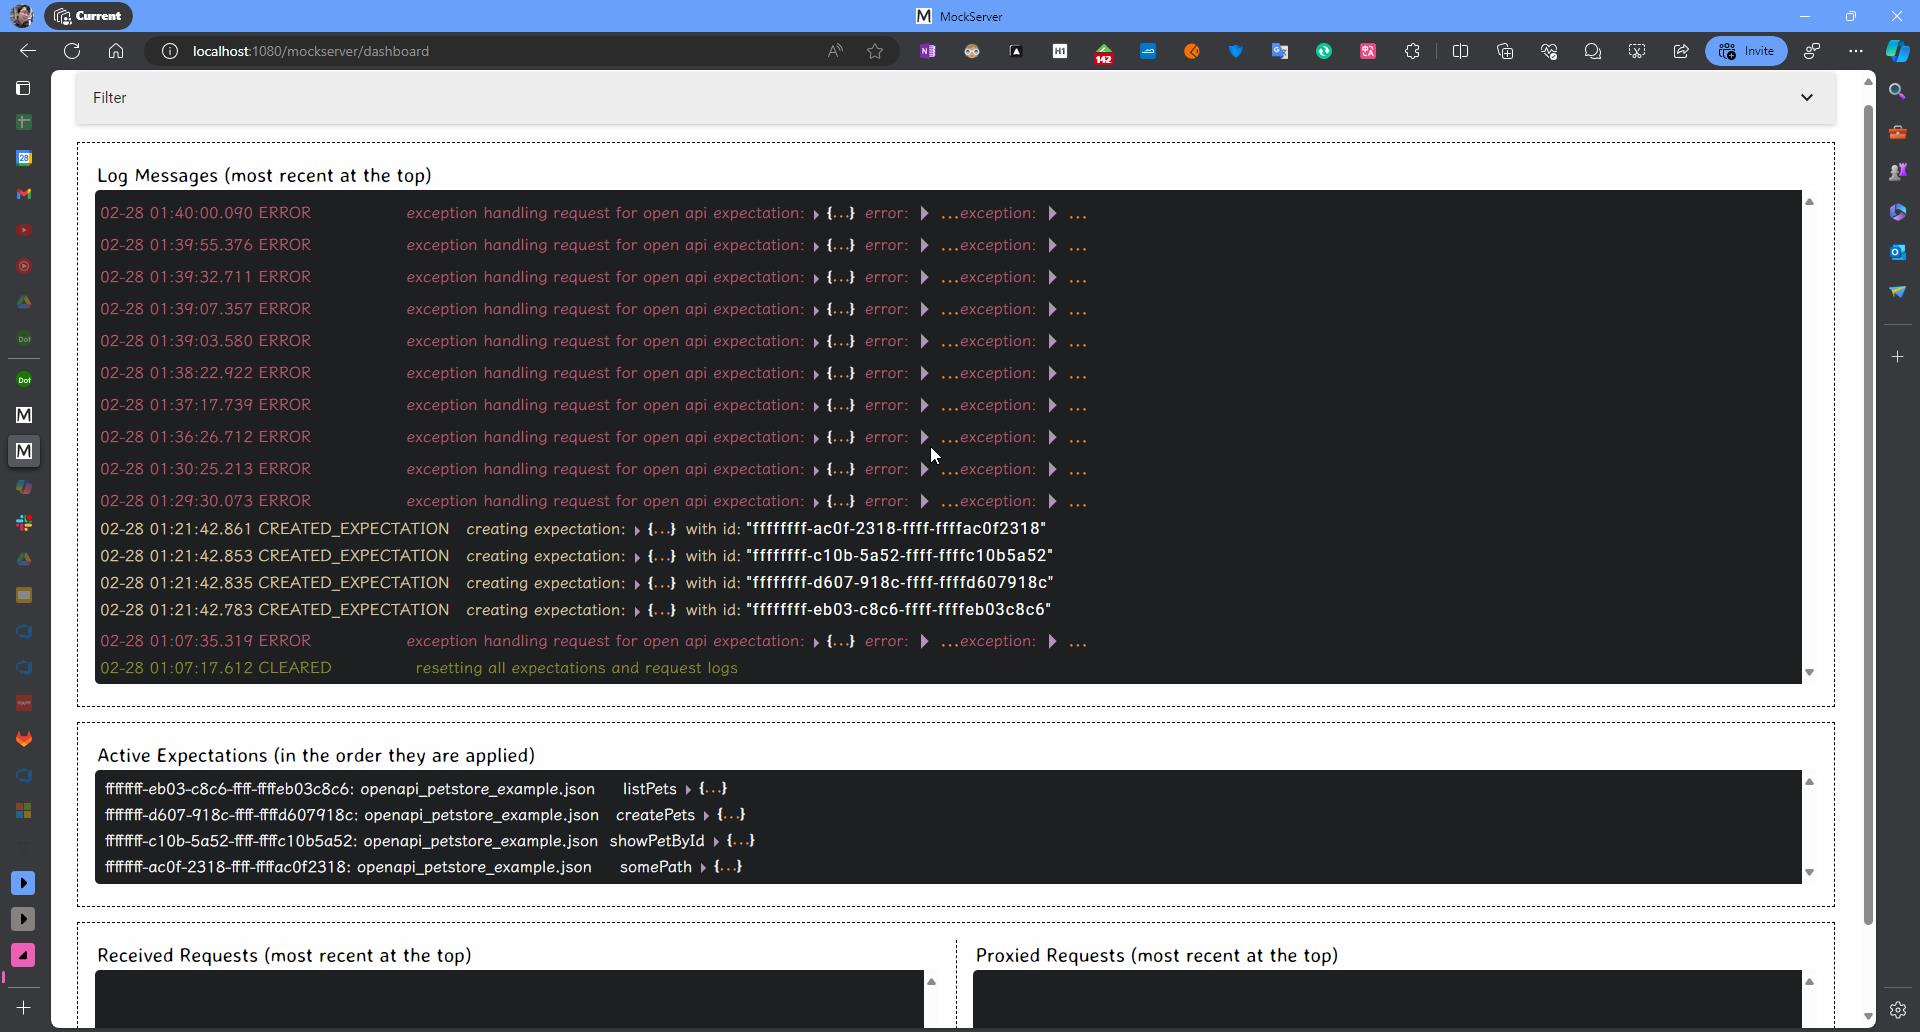Toggle split screen view
Screen dimensions: 1920x1032
coord(1460,51)
